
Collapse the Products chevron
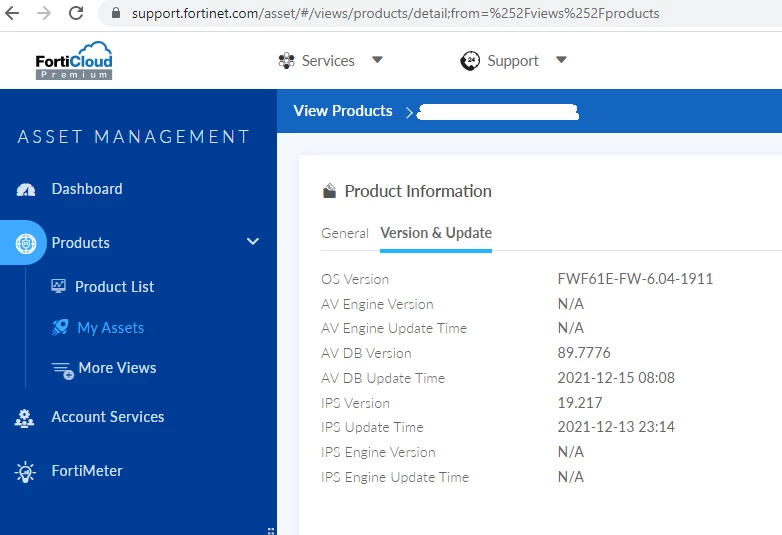pos(253,241)
